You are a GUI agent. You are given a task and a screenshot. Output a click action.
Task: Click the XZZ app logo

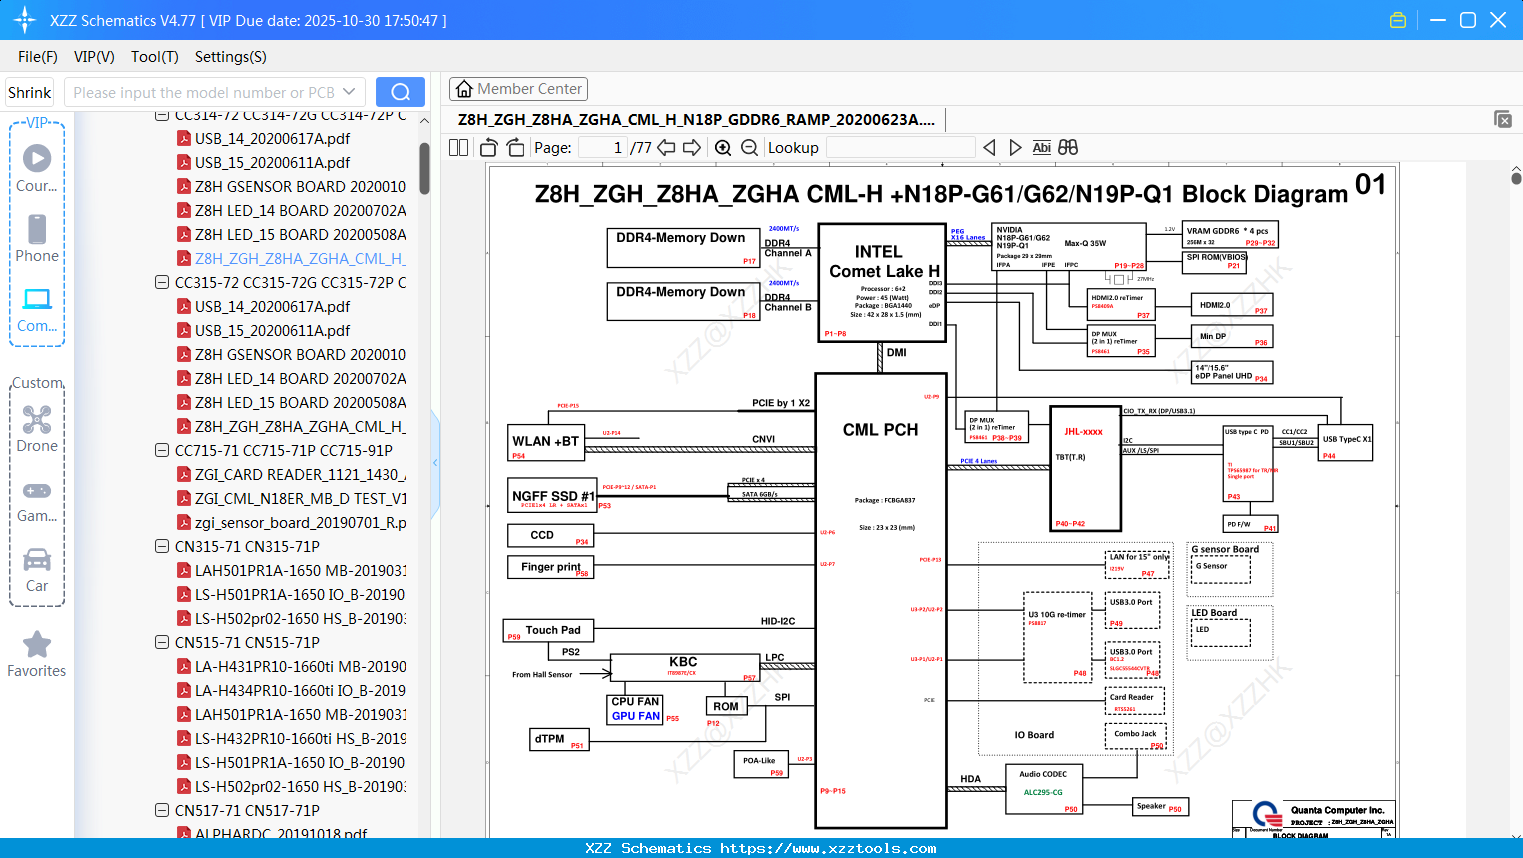(25, 20)
